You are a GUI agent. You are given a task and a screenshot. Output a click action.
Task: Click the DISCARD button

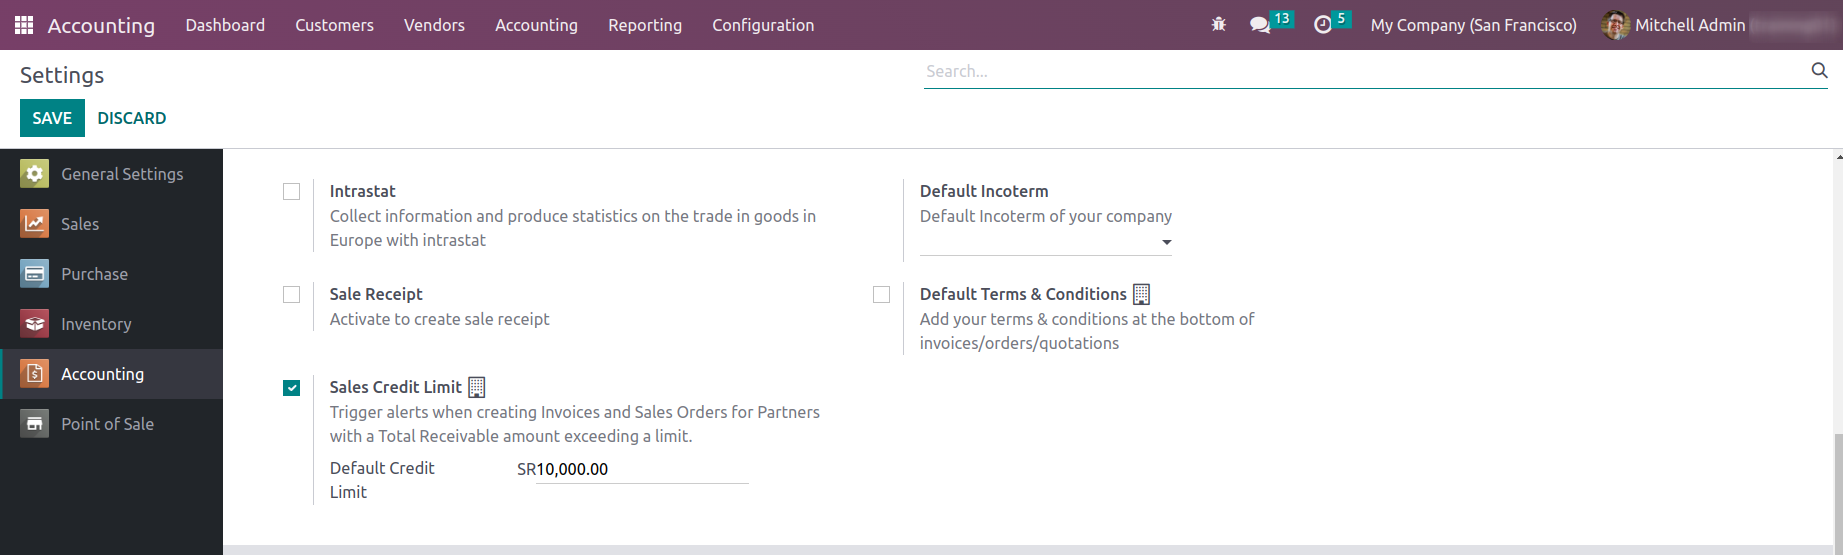point(132,118)
